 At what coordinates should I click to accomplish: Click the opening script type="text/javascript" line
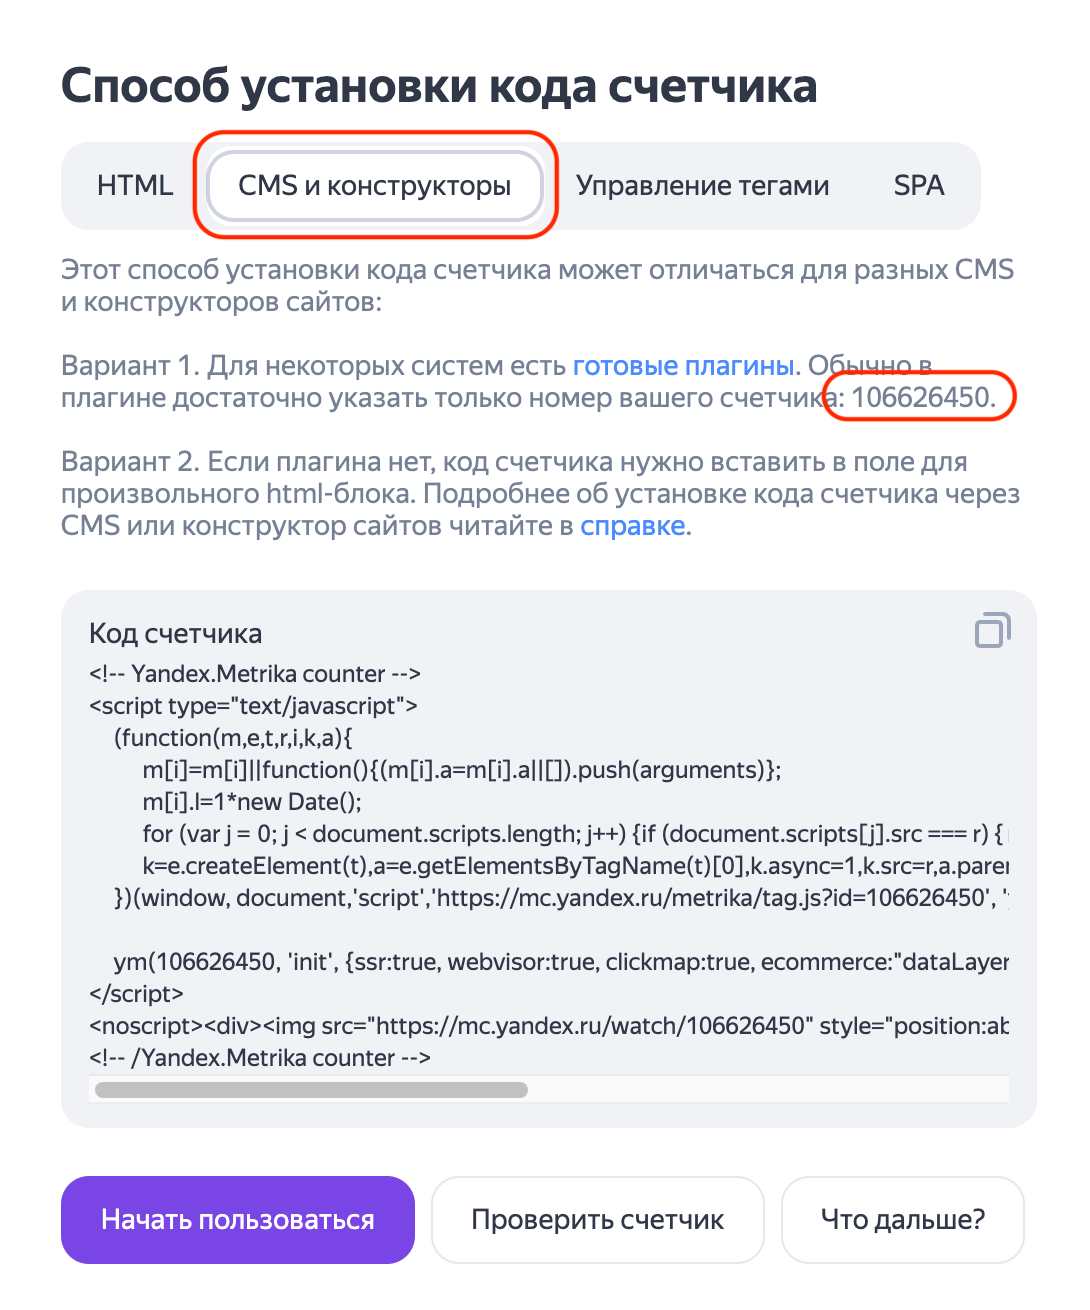pyautogui.click(x=253, y=706)
